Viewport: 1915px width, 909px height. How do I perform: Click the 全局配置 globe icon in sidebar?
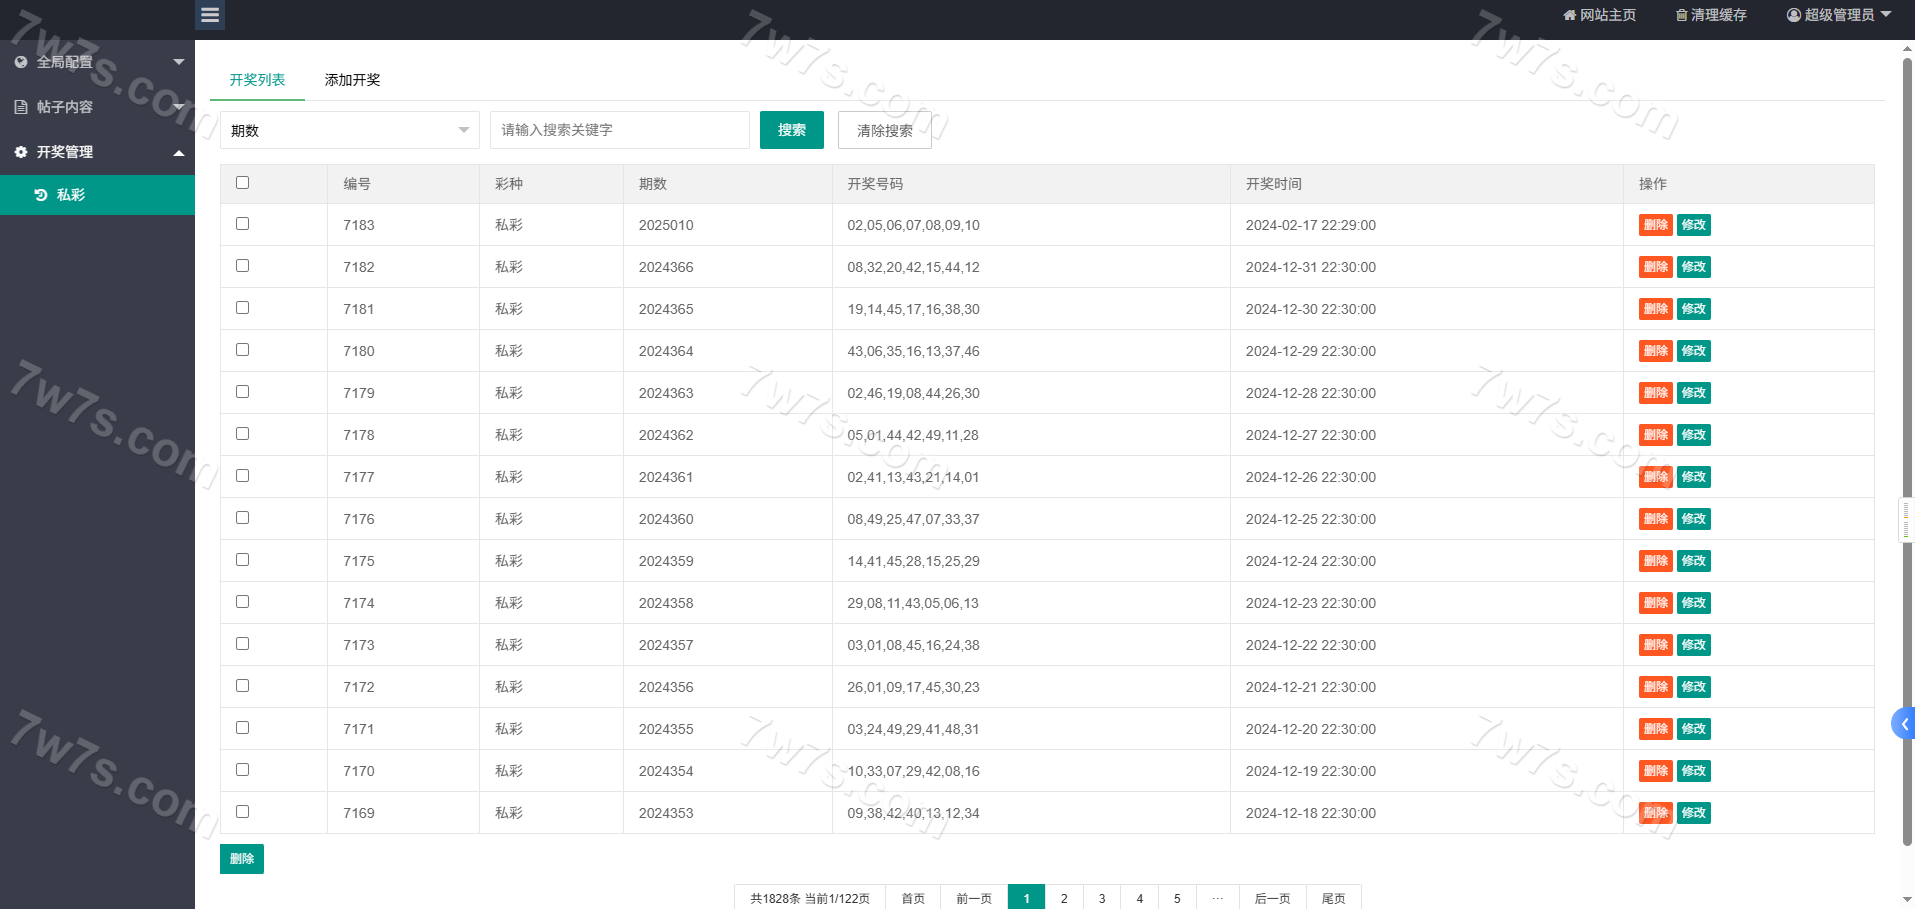click(x=21, y=62)
